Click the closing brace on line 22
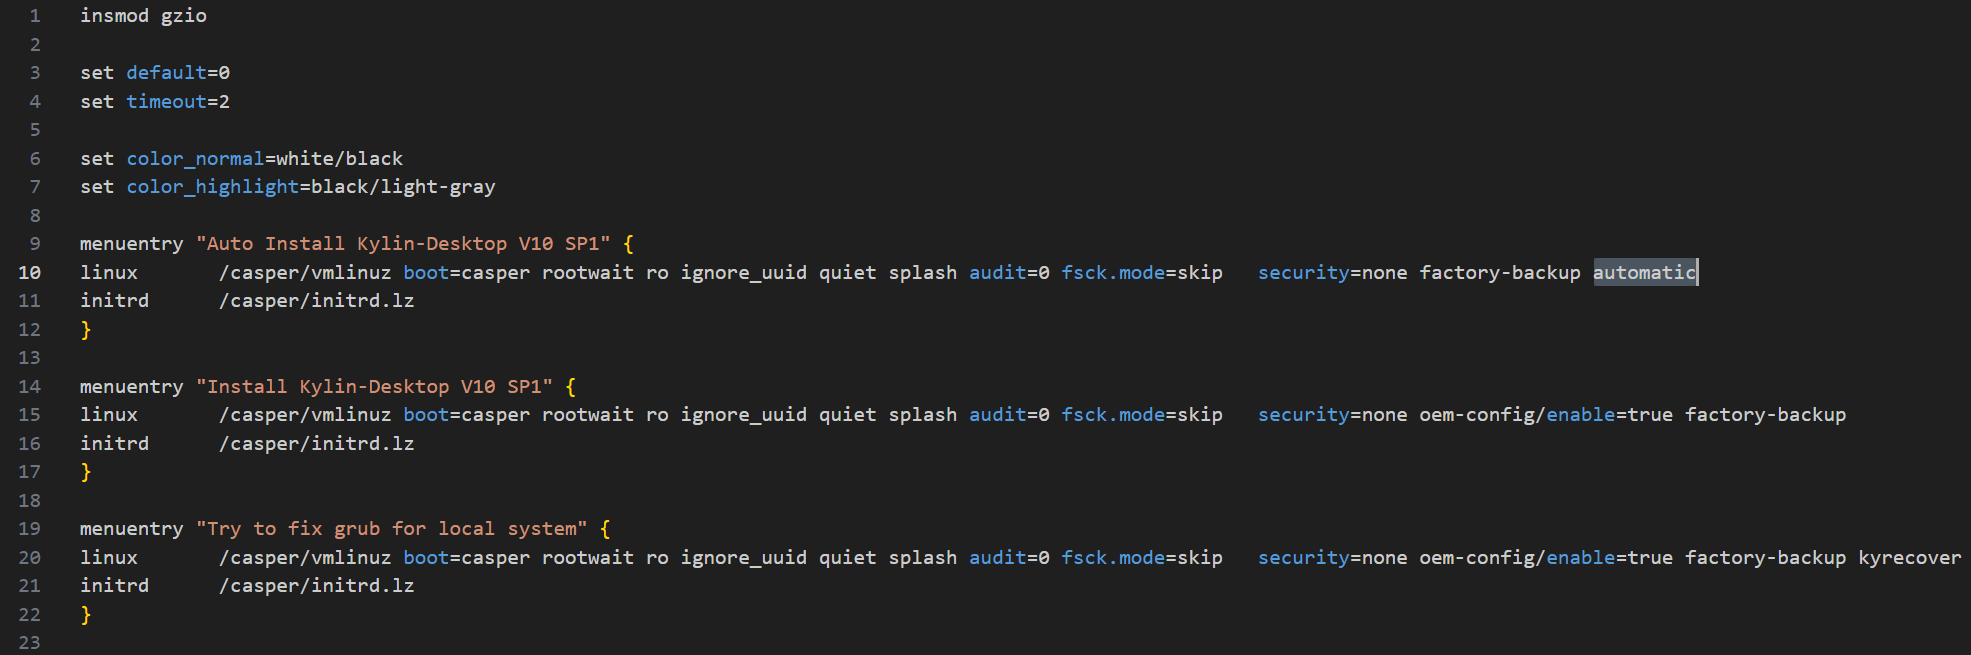The width and height of the screenshot is (1971, 655). pyautogui.click(x=86, y=615)
